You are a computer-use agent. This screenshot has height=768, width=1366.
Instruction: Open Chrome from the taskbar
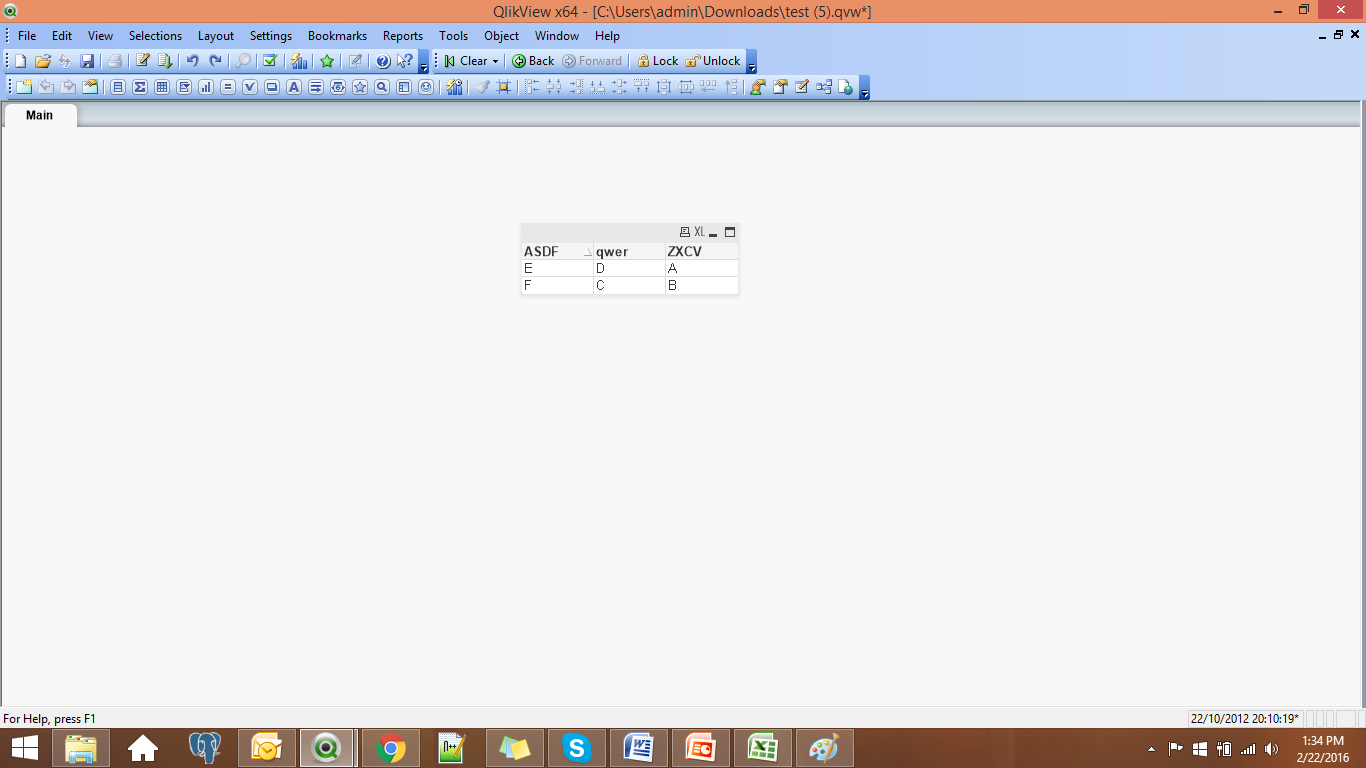click(x=391, y=747)
